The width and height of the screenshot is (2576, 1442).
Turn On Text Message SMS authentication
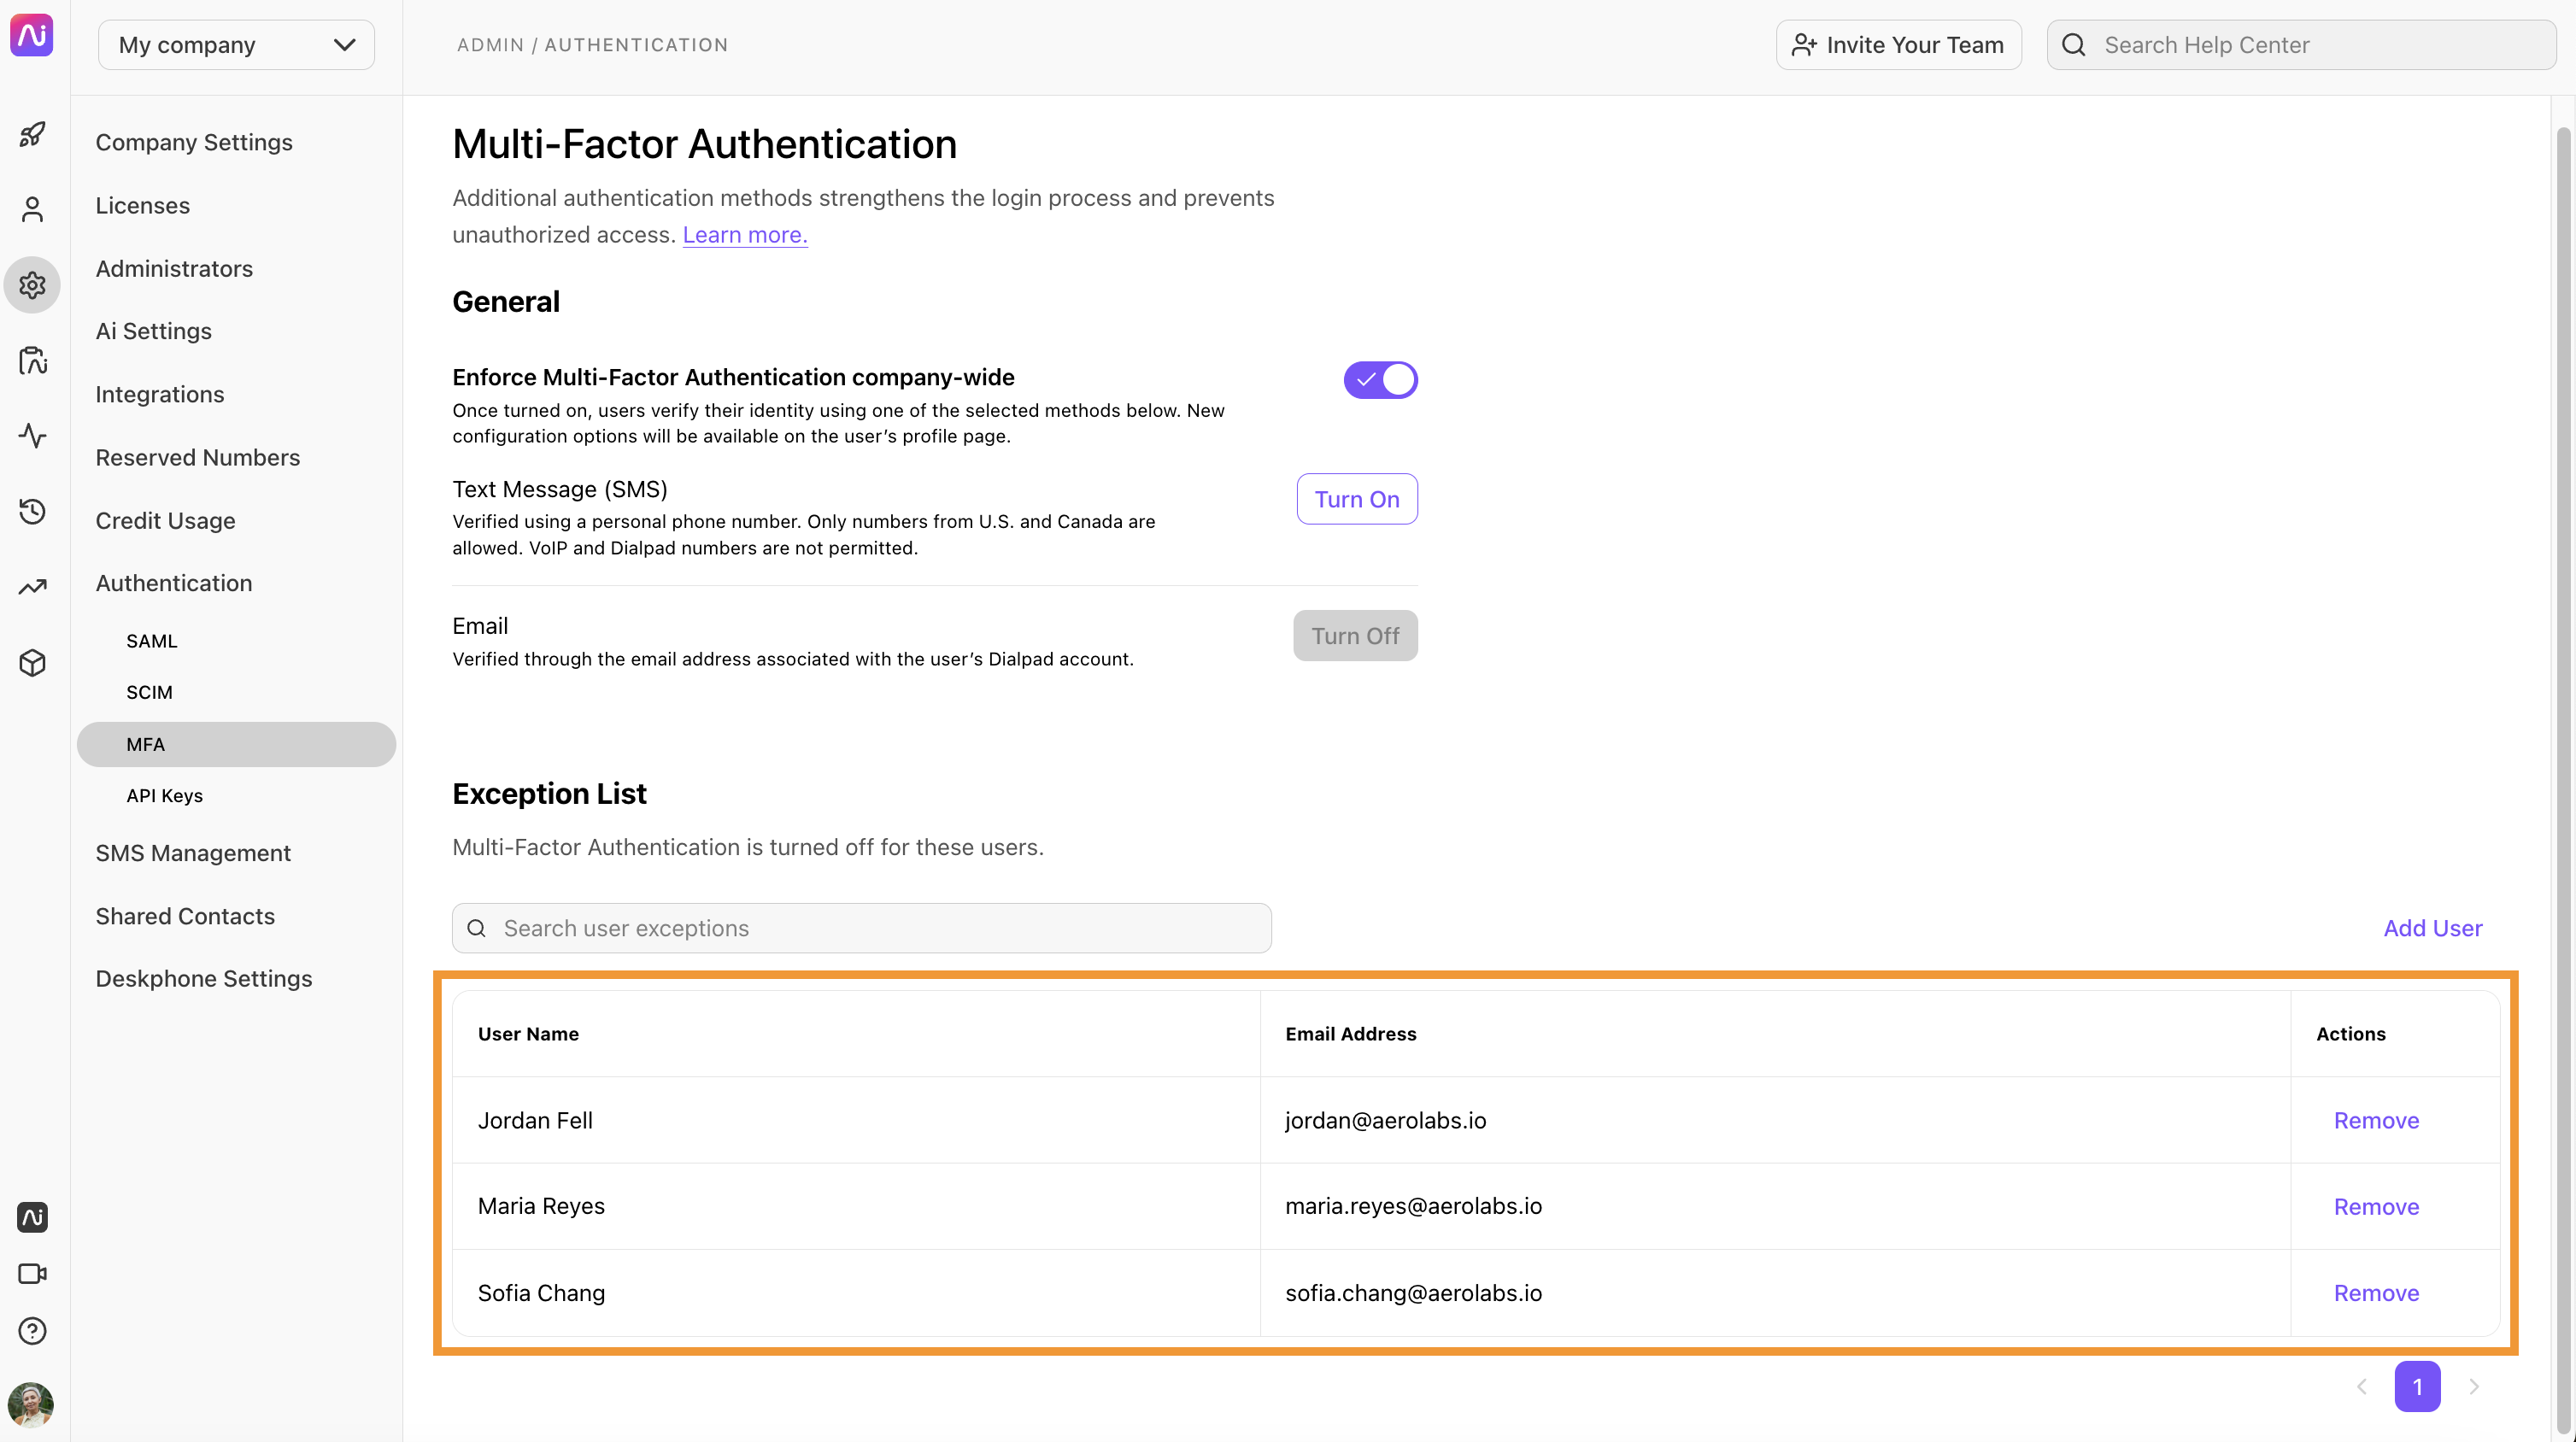point(1355,497)
